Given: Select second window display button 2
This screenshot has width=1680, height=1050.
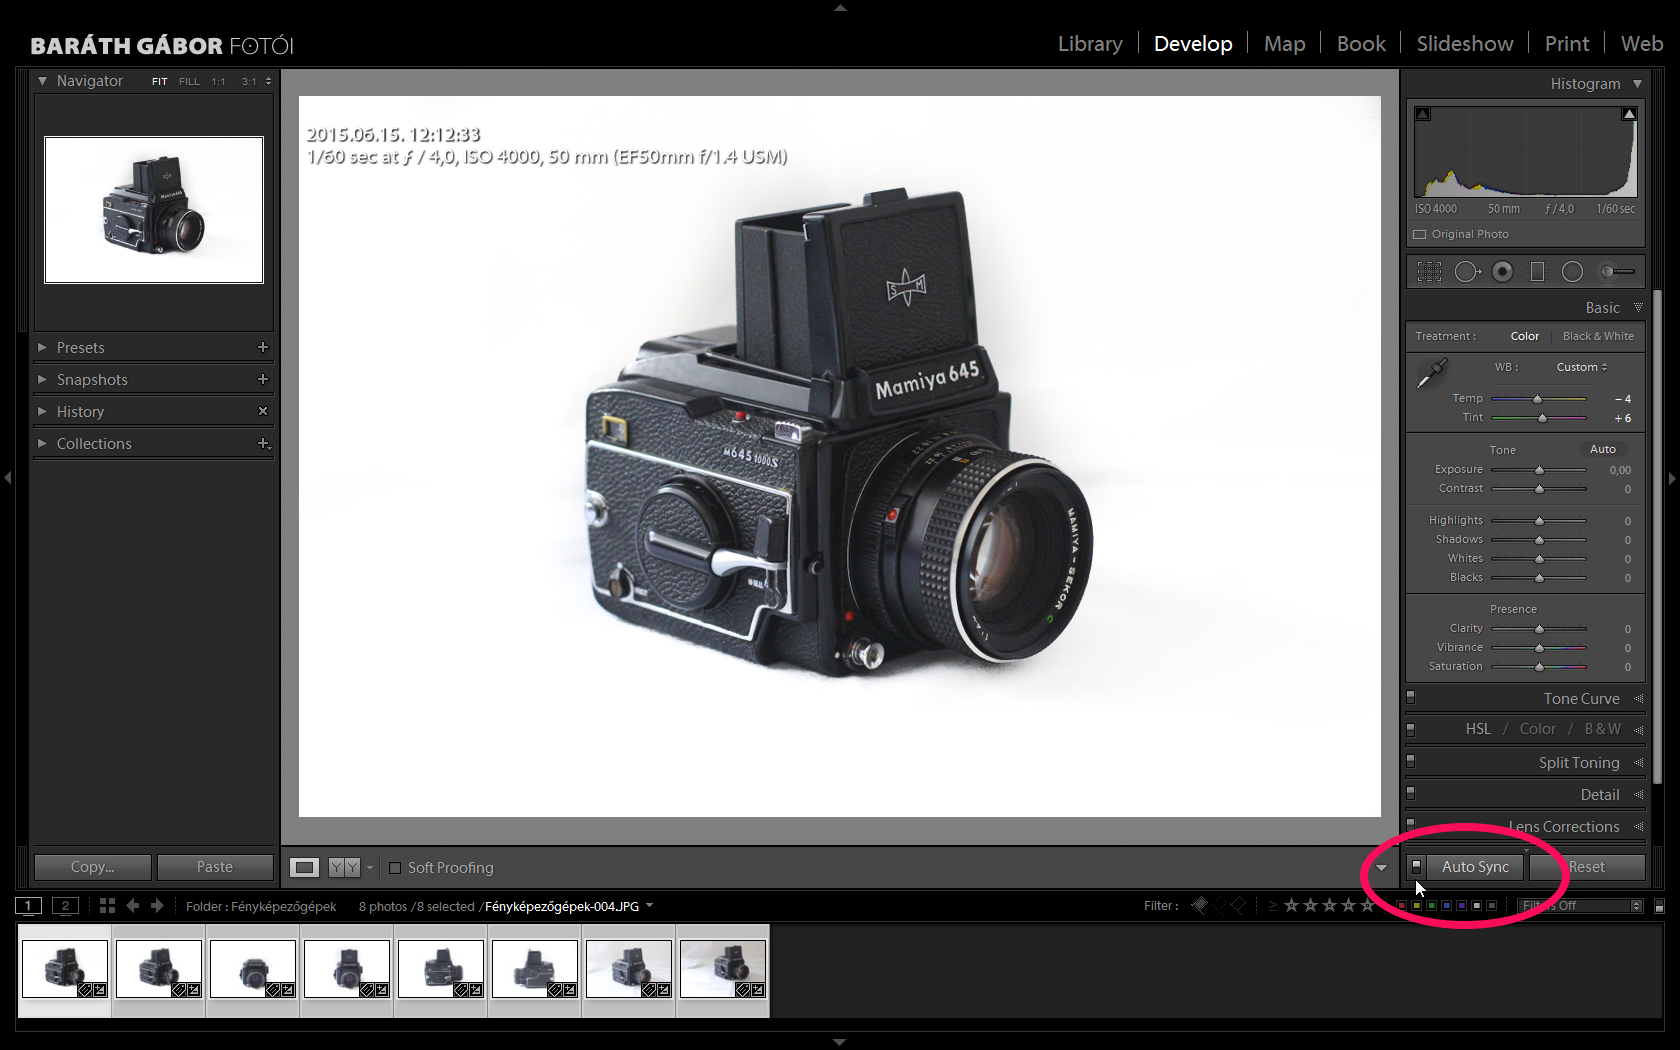Looking at the screenshot, I should [x=65, y=906].
